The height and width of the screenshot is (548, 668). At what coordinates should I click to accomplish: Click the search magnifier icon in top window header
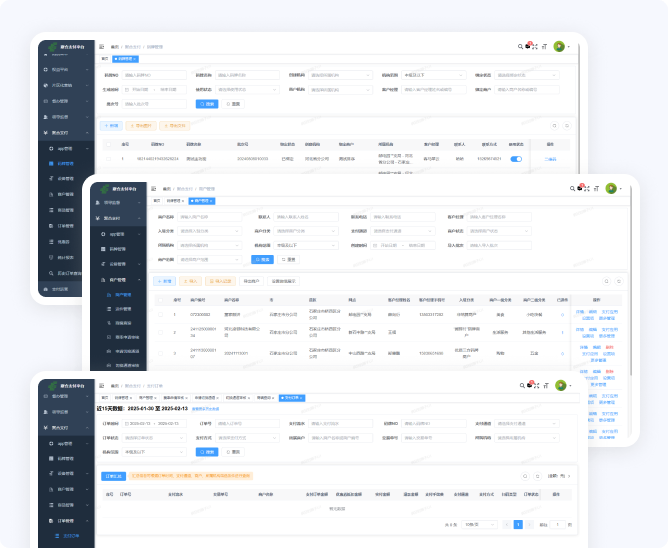point(520,46)
